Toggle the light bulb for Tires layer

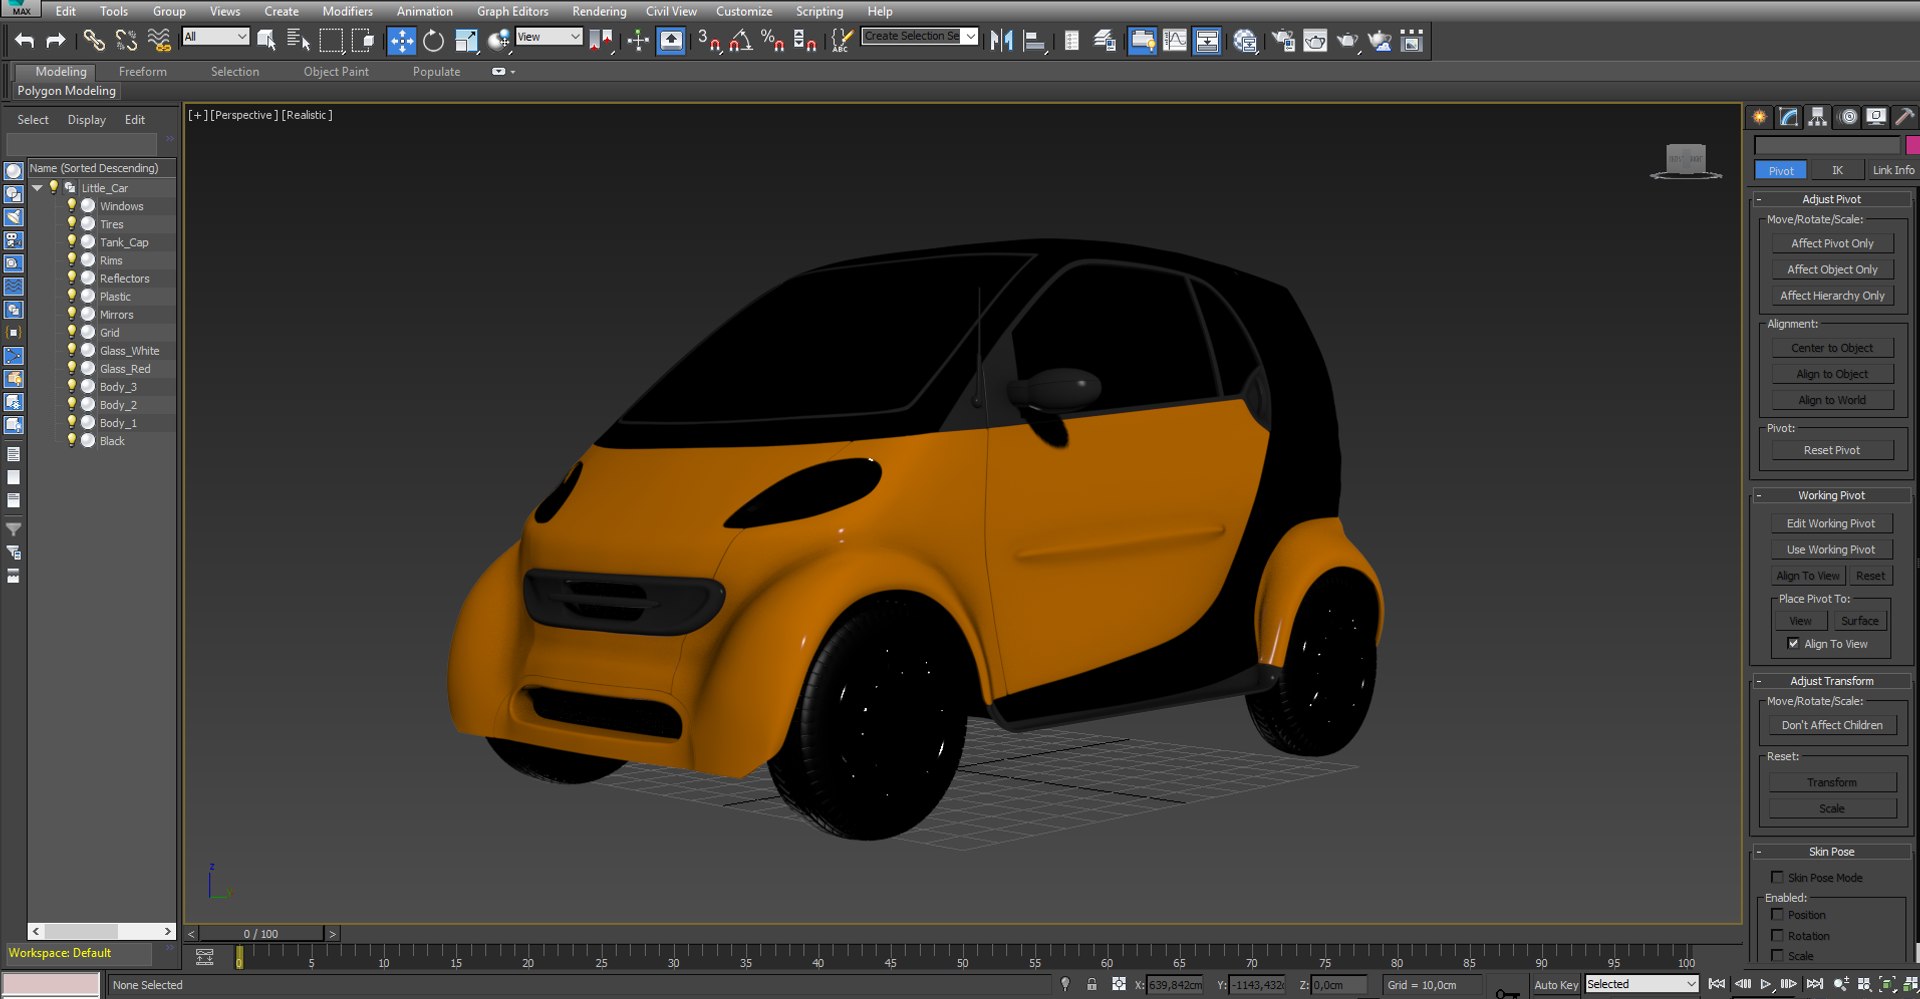(71, 223)
